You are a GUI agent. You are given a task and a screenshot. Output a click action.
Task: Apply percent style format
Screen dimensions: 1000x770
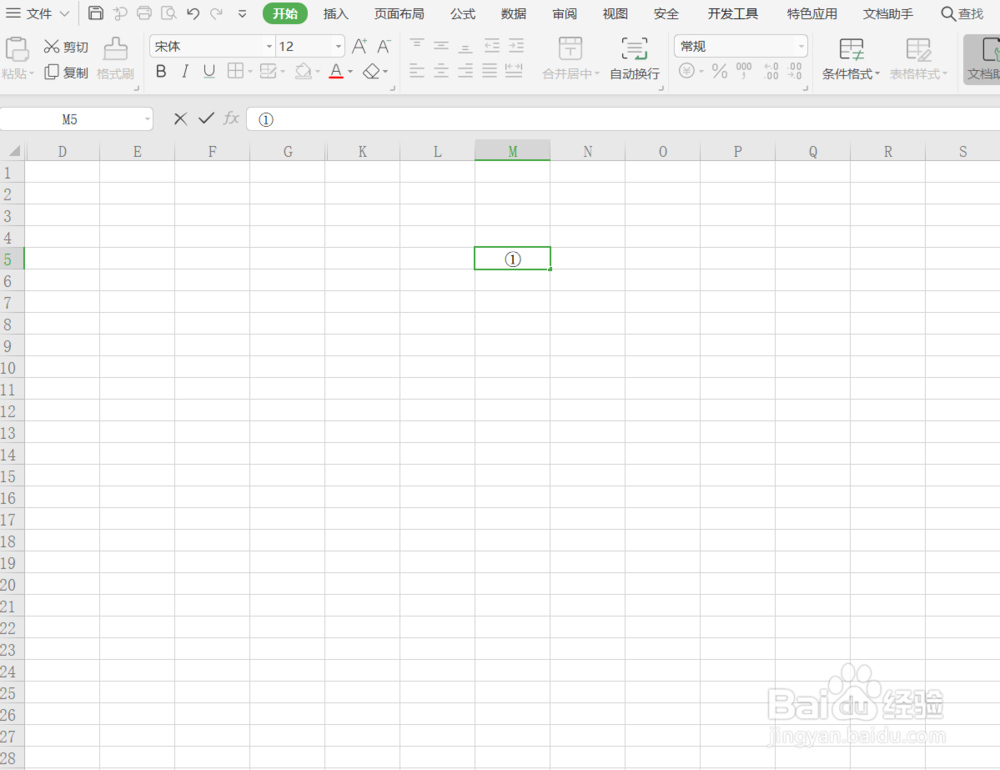point(719,71)
